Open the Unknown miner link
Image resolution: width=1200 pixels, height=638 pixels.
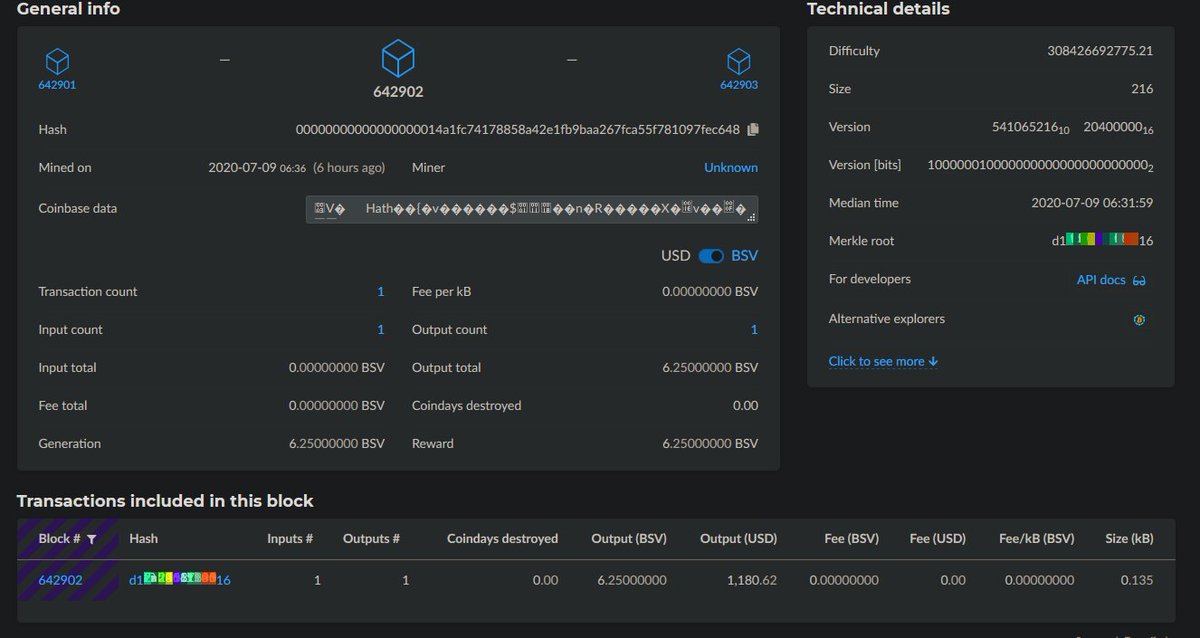[x=731, y=168]
